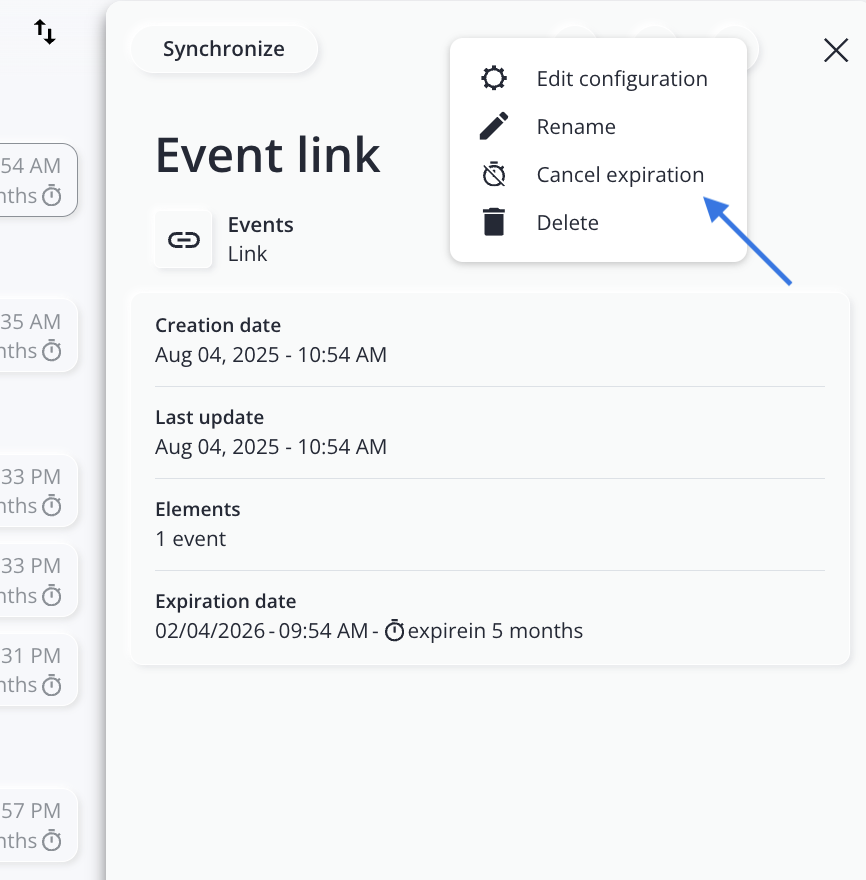The height and width of the screenshot is (880, 866).
Task: Choose Edit configuration from the menu
Action: [621, 79]
